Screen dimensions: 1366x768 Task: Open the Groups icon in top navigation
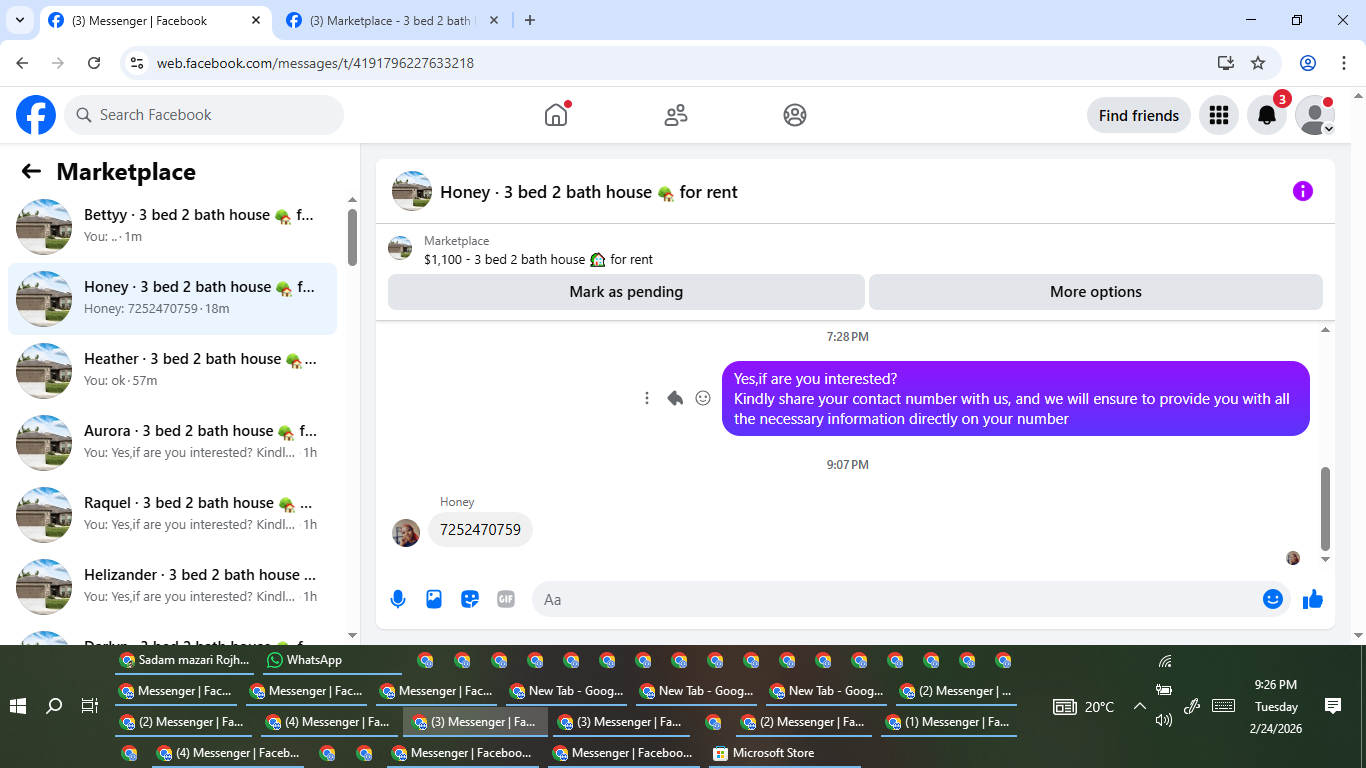point(795,115)
